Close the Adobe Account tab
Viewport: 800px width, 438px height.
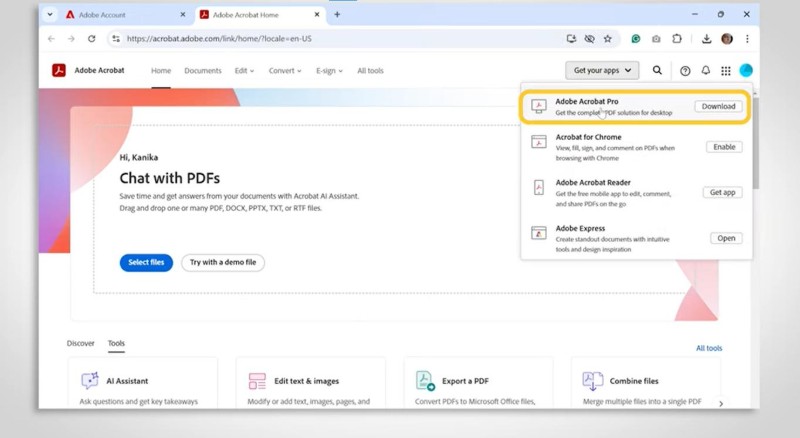pos(183,15)
